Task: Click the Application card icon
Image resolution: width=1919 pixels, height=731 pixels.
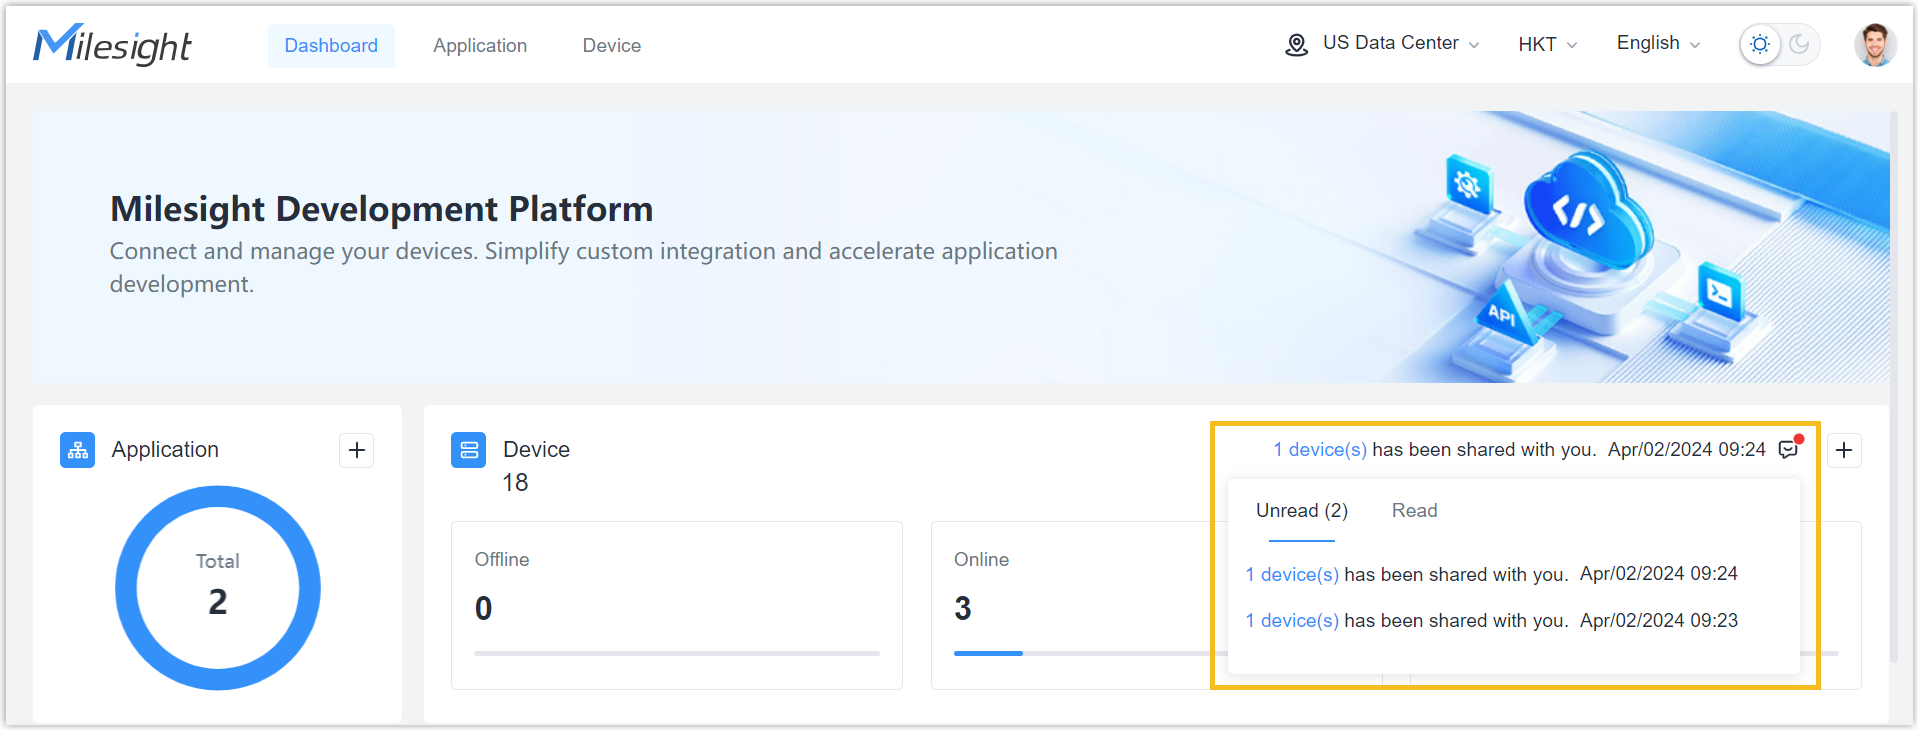Action: coord(78,450)
